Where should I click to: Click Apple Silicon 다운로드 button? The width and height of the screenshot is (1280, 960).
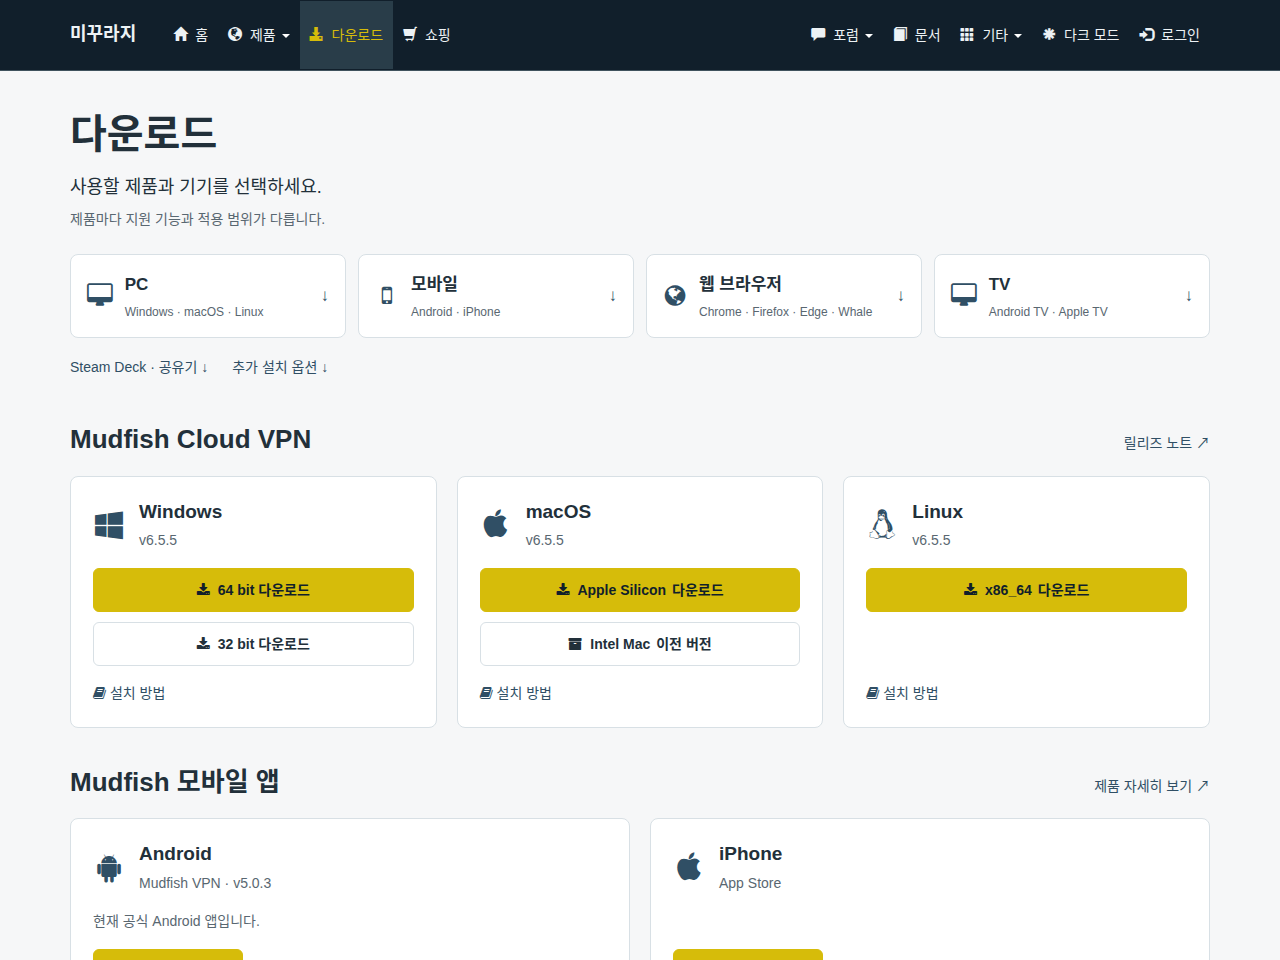point(640,590)
